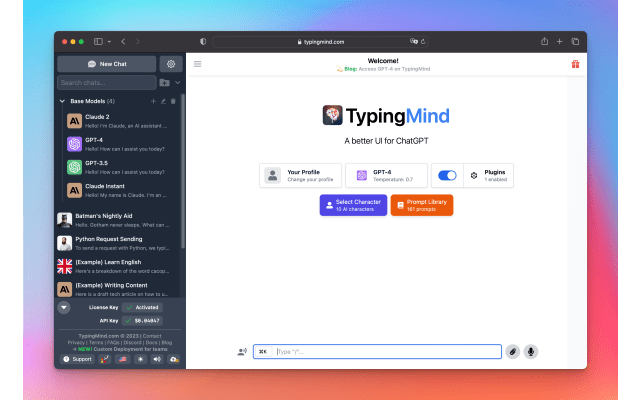Open Custom Deployment for teams link

(130, 349)
